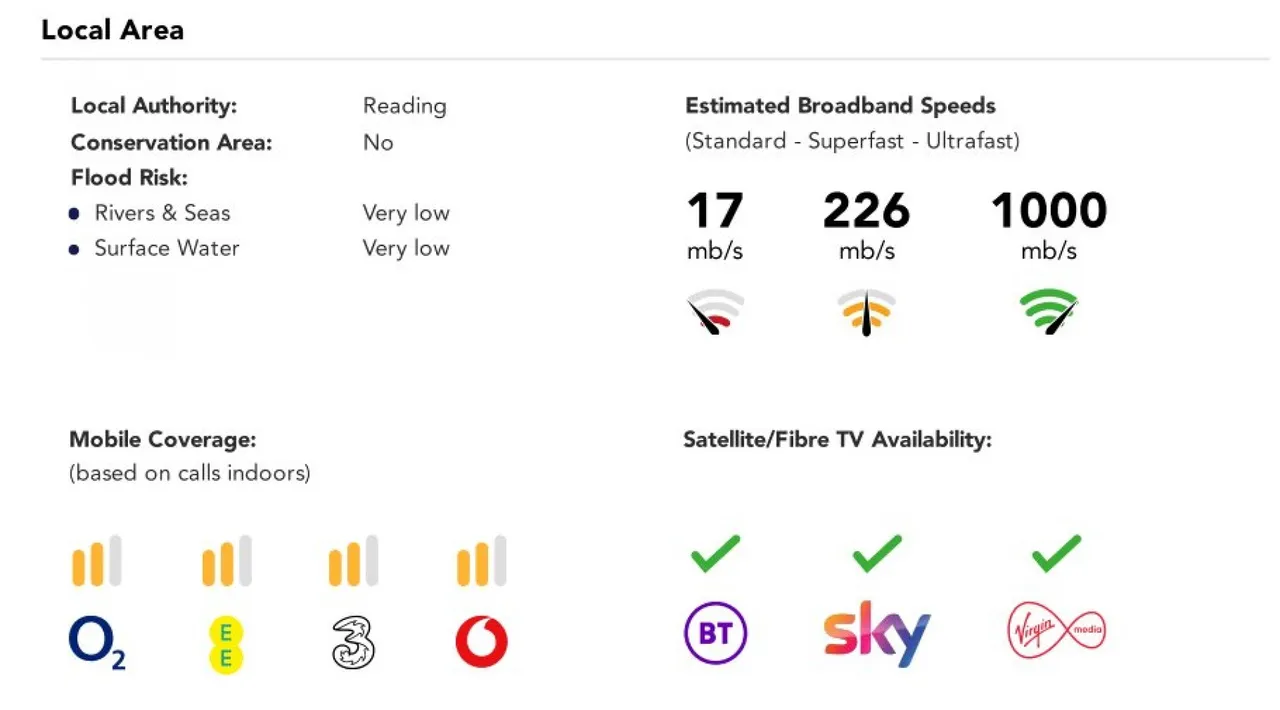The width and height of the screenshot is (1280, 710).
Task: Click the orange superfast speed gauge icon
Action: (x=866, y=312)
